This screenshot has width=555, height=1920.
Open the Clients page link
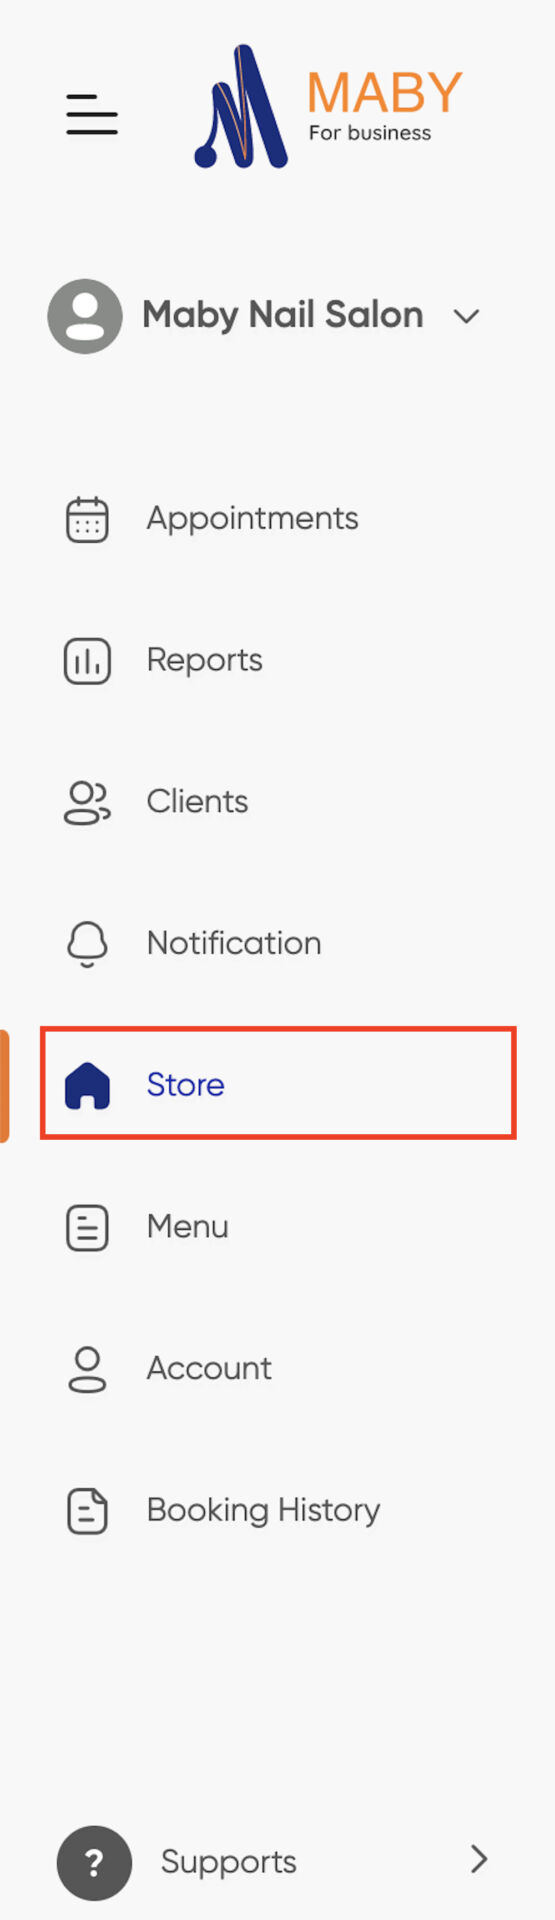coord(197,802)
